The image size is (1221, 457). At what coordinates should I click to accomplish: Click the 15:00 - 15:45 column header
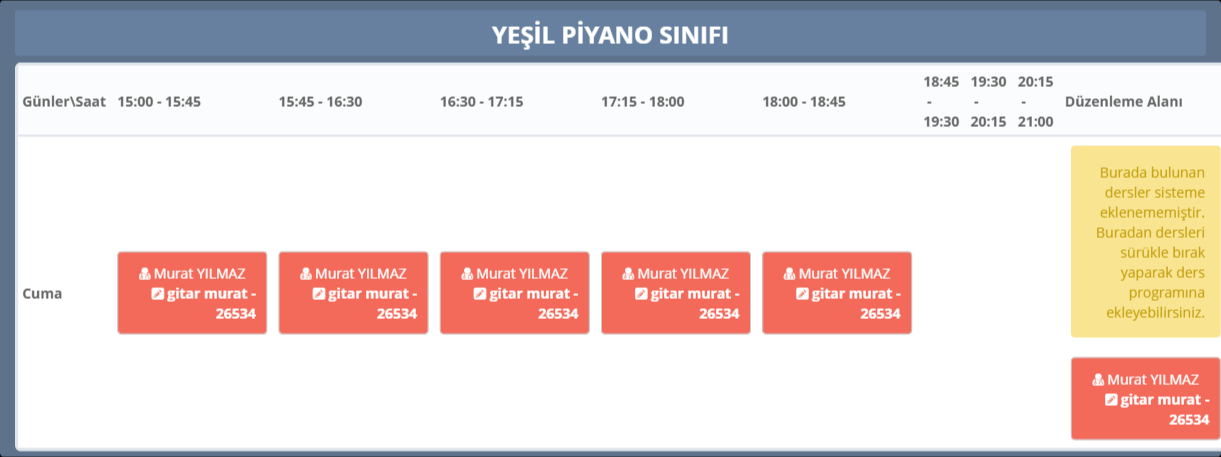159,101
